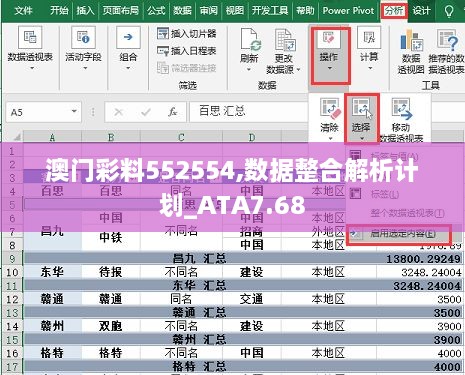Open the 活动字段 group button

point(83,48)
